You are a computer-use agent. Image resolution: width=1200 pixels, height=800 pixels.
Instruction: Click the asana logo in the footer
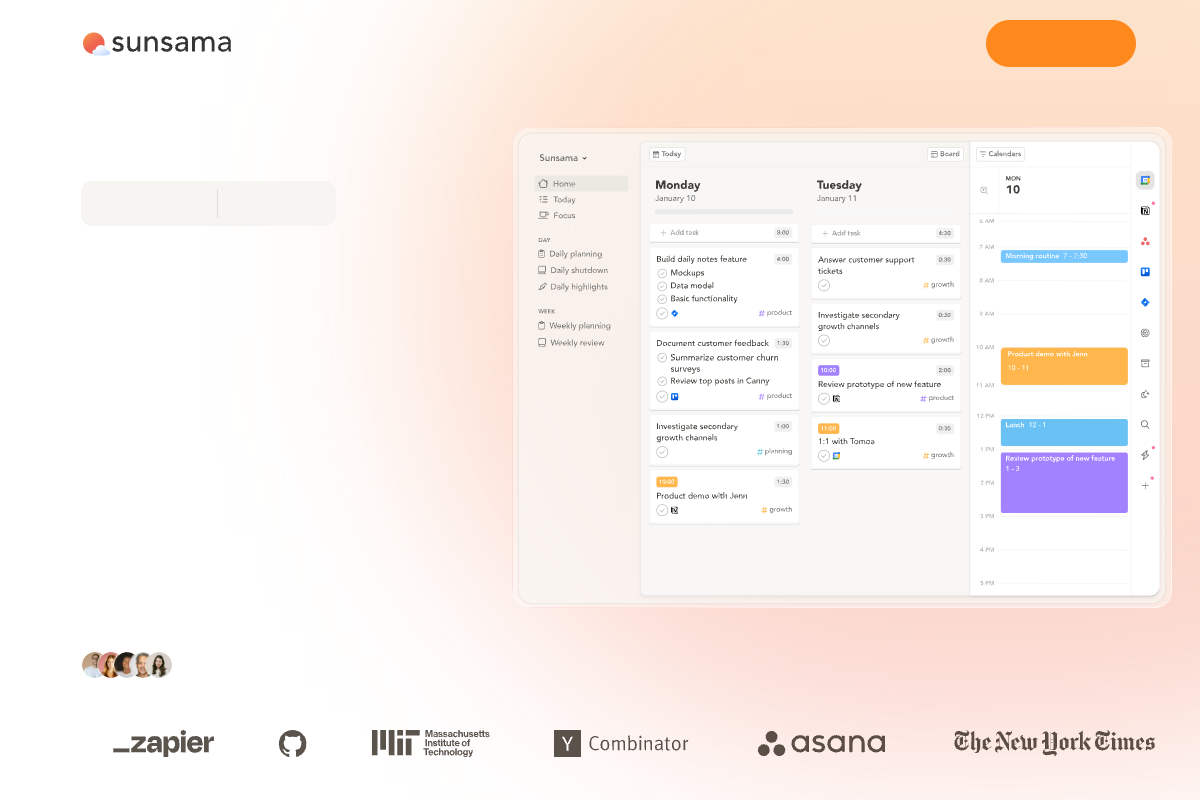point(821,743)
